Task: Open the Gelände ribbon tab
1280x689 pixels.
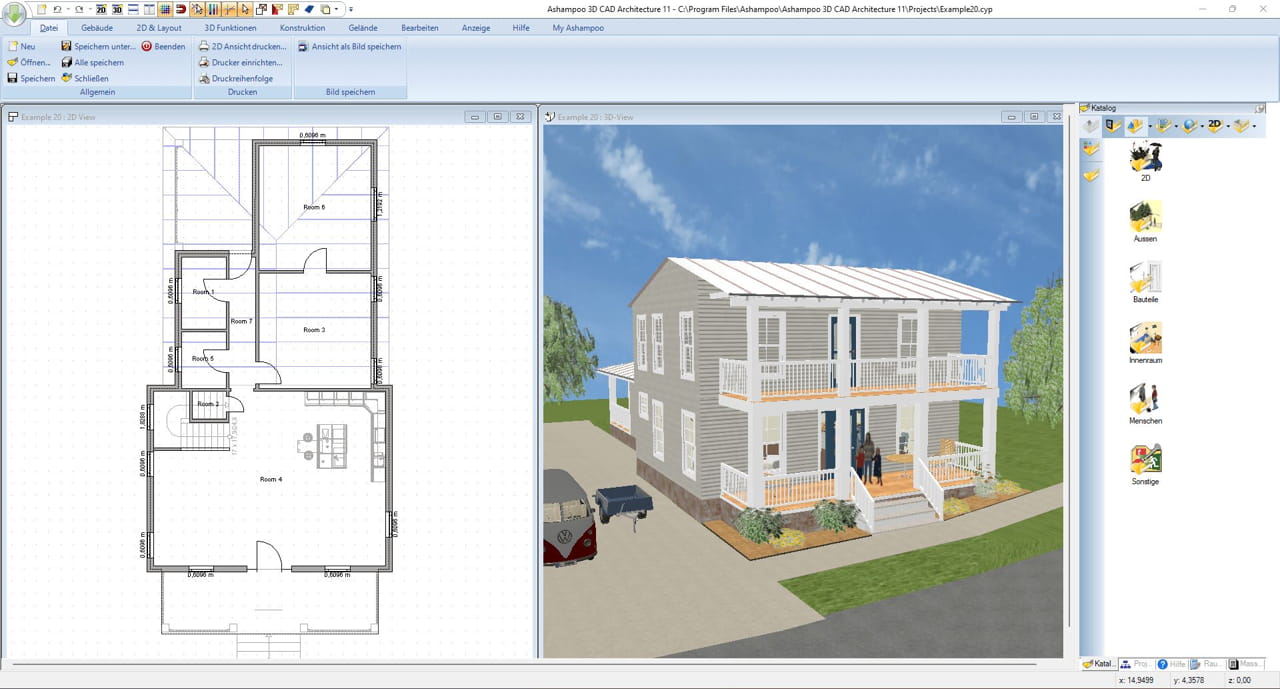Action: coord(364,27)
